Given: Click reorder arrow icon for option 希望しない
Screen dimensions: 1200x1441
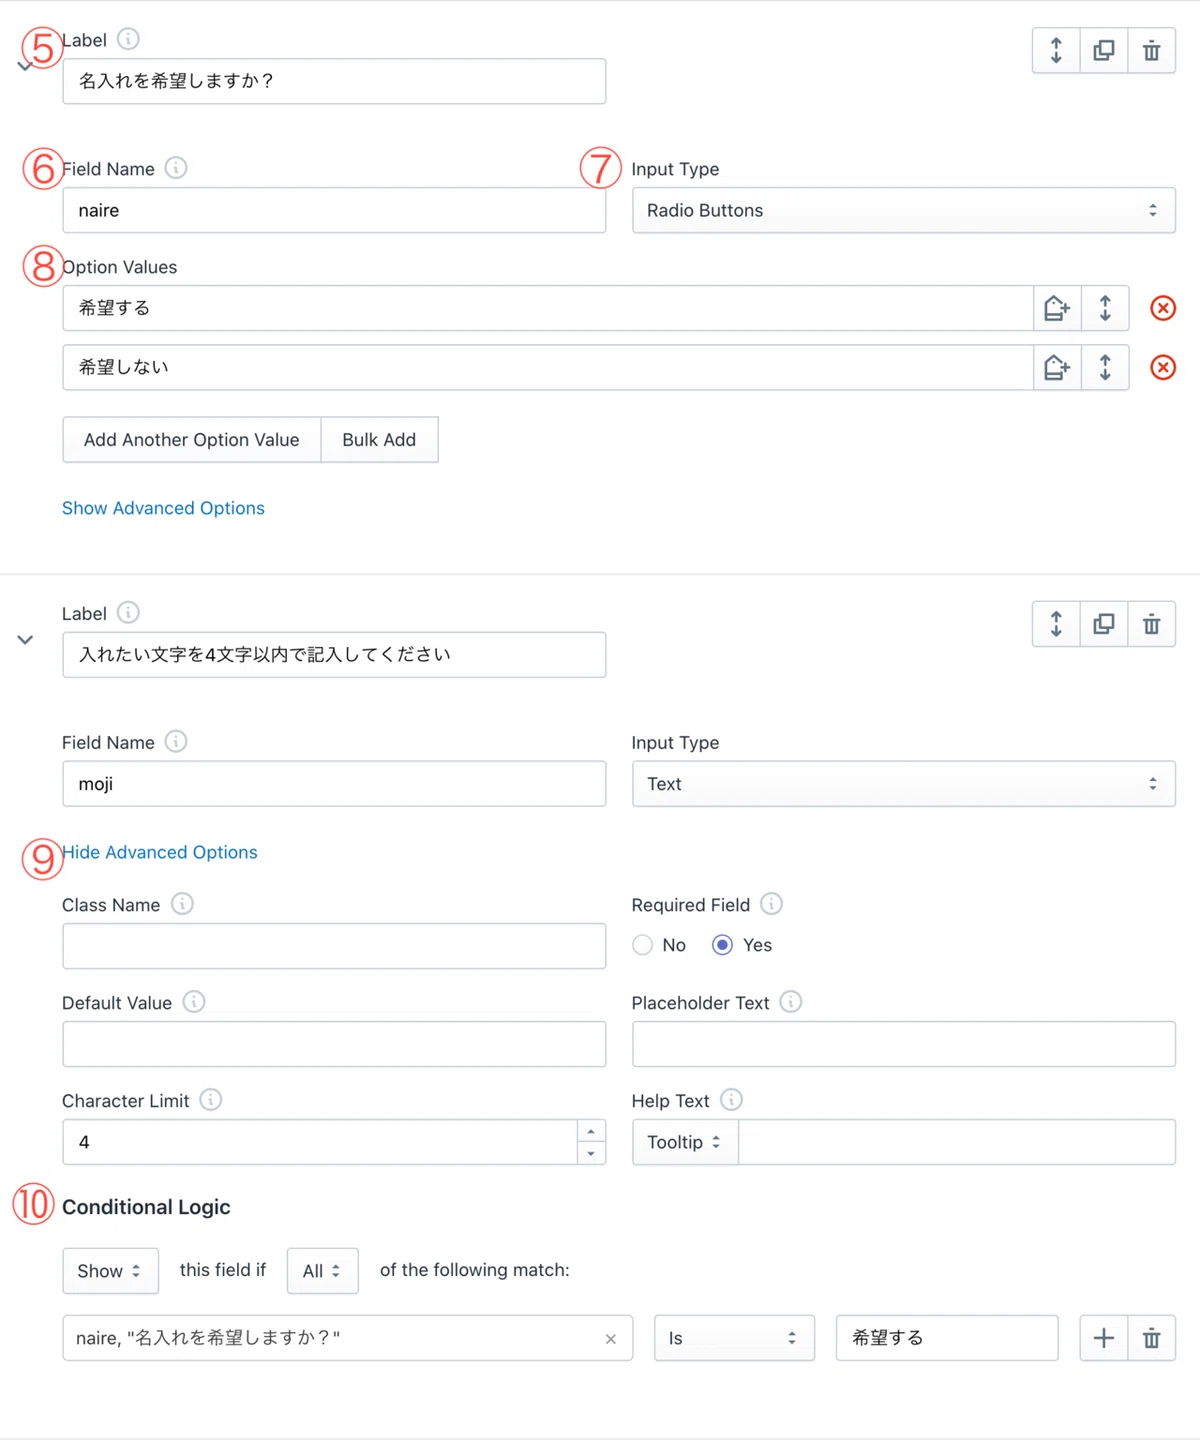Looking at the screenshot, I should [1105, 367].
